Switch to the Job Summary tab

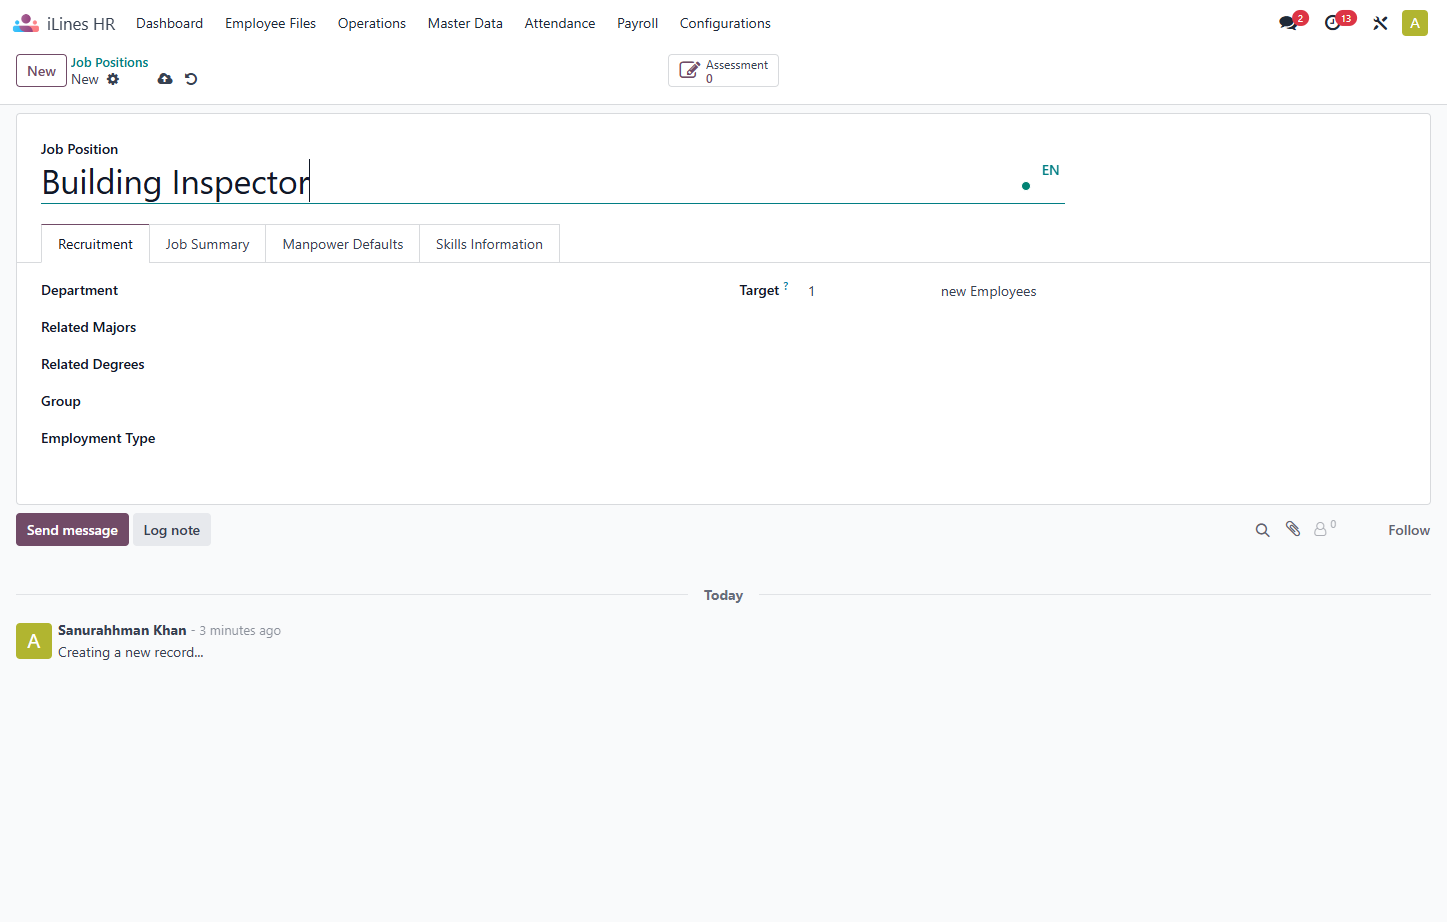point(207,244)
